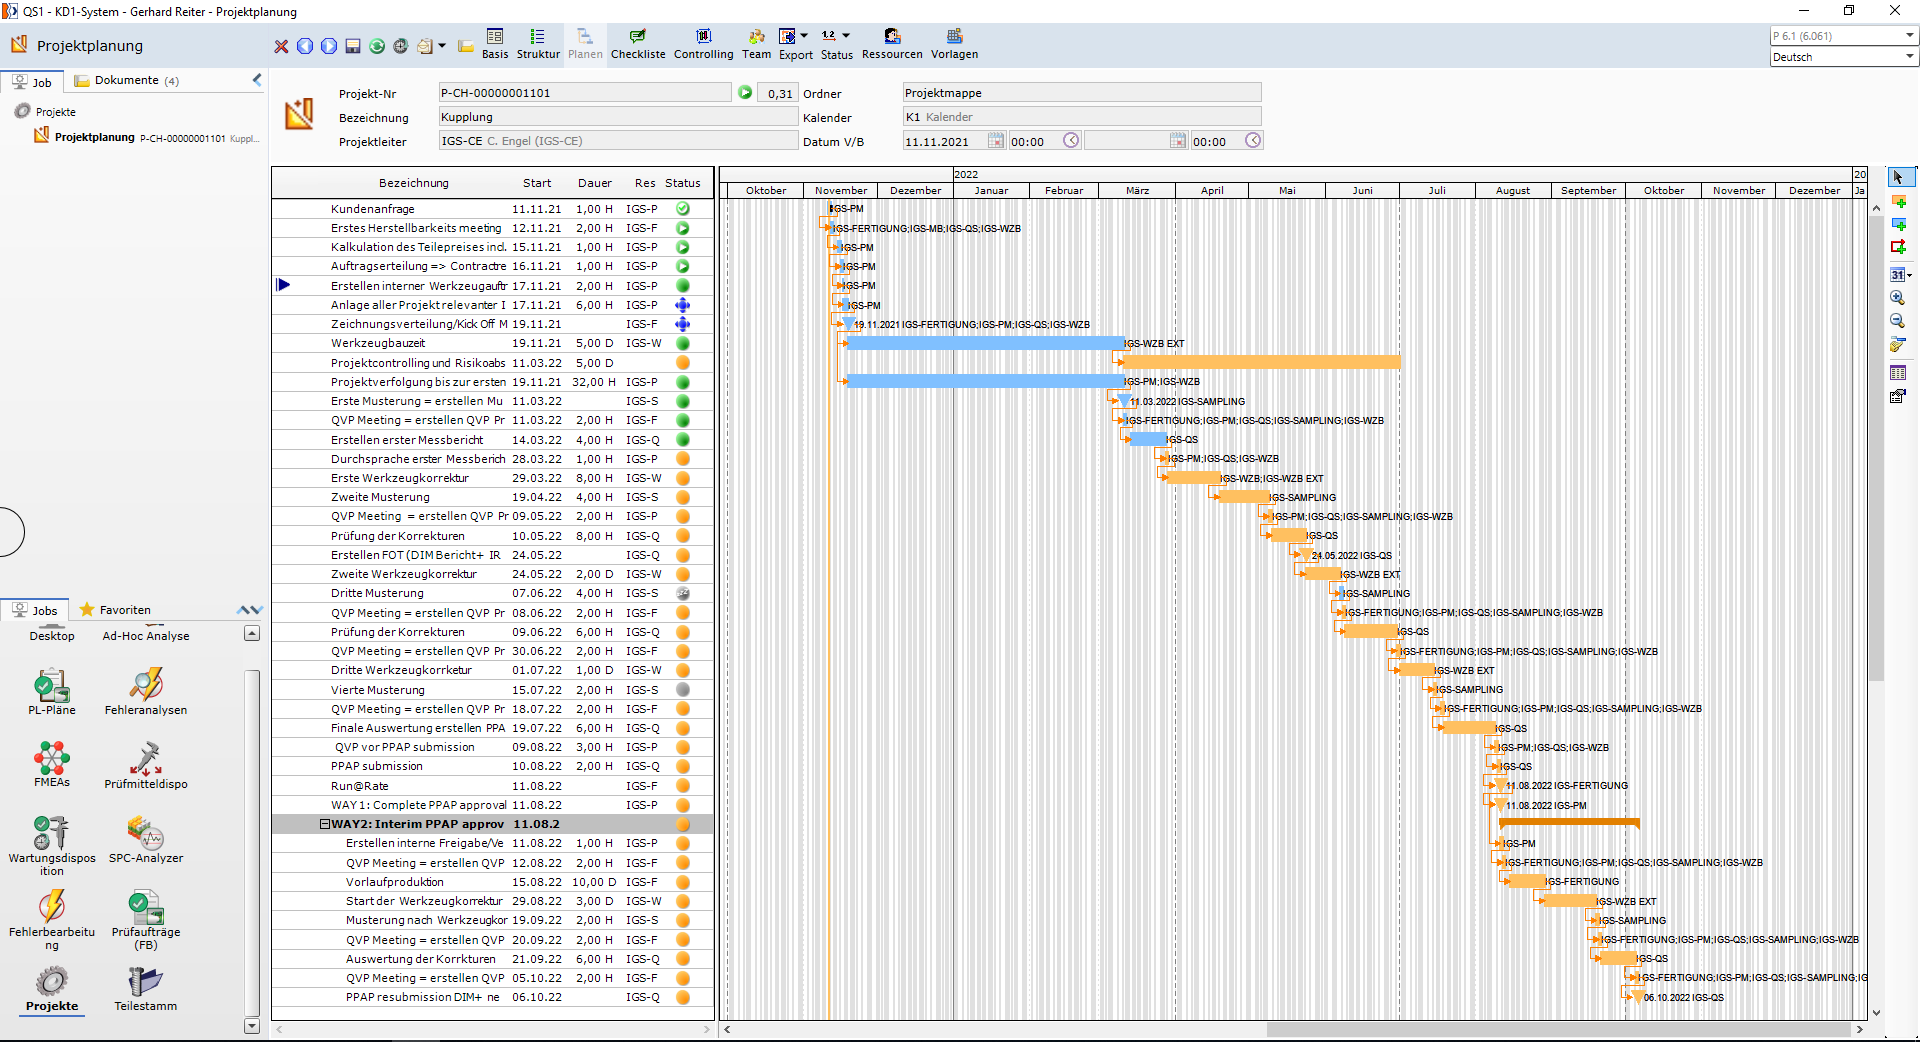Viewport: 1920px width, 1042px height.
Task: Click the Werkzeugbauzeit blue Gantt bar
Action: [x=985, y=343]
